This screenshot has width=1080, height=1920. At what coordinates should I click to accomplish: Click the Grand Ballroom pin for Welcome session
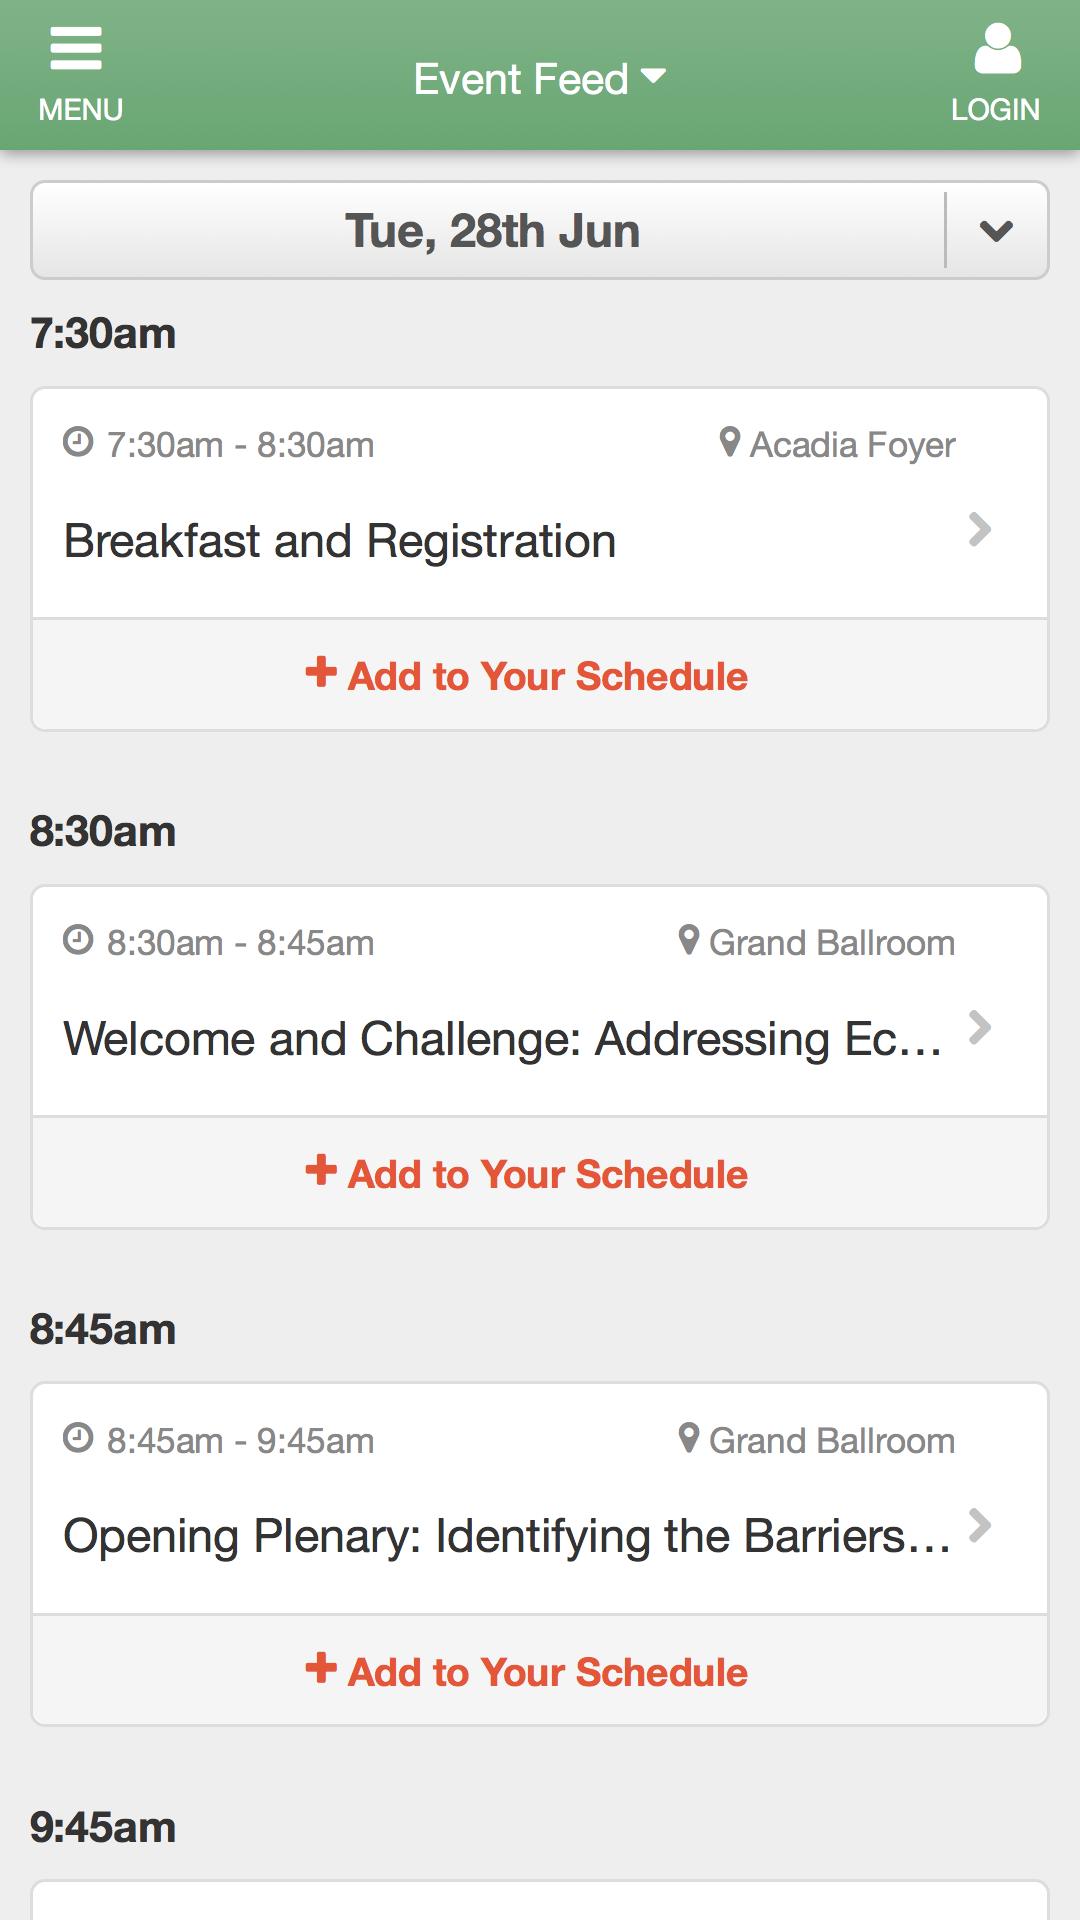(688, 940)
